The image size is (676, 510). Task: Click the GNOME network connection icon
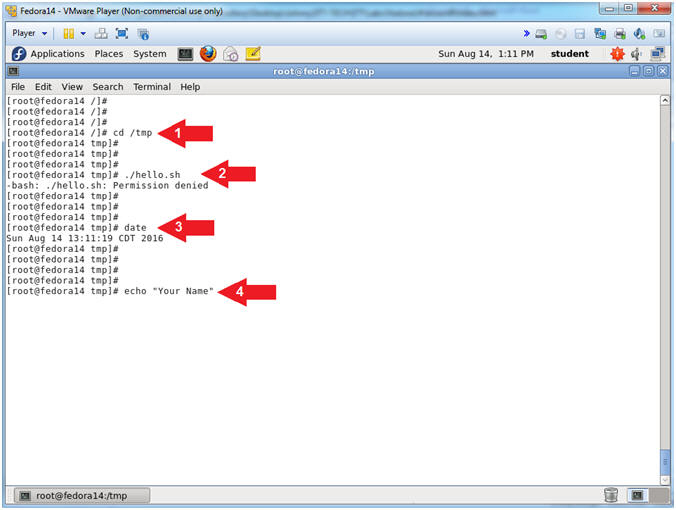pos(658,54)
